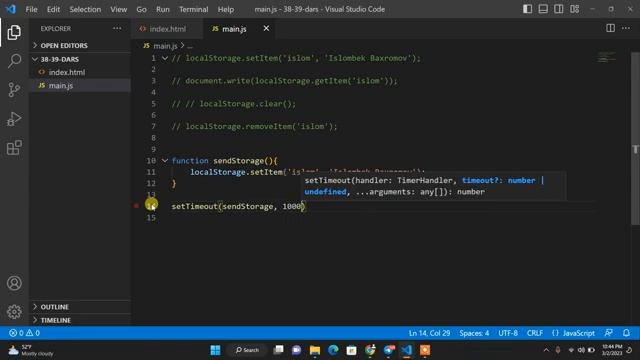Open the Windows Start menu
Viewport: 640px width, 360px height.
coord(215,350)
